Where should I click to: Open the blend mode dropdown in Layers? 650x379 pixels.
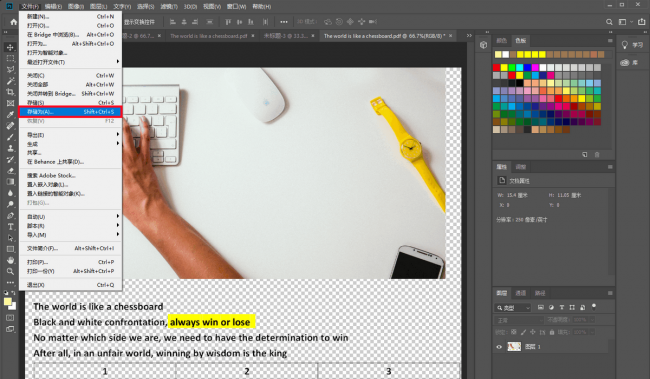[x=519, y=320]
